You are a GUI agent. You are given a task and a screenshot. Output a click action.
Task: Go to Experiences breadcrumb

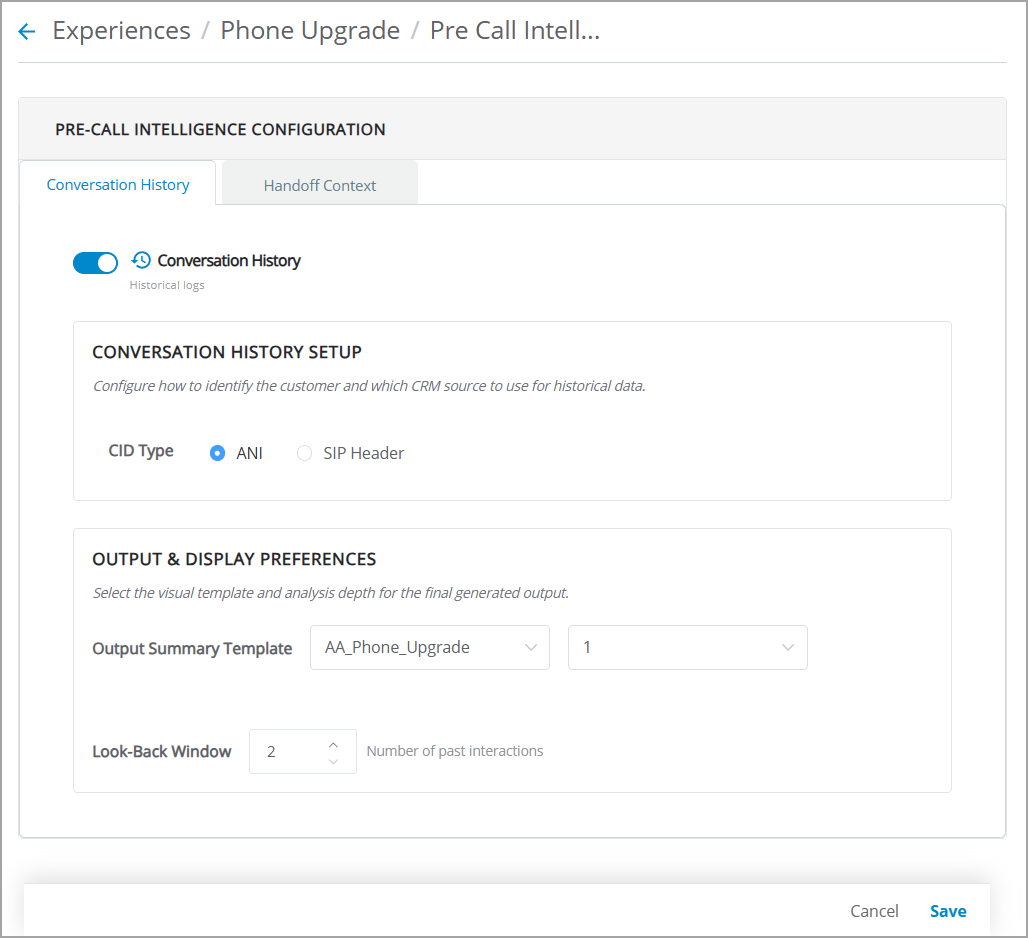pyautogui.click(x=121, y=31)
